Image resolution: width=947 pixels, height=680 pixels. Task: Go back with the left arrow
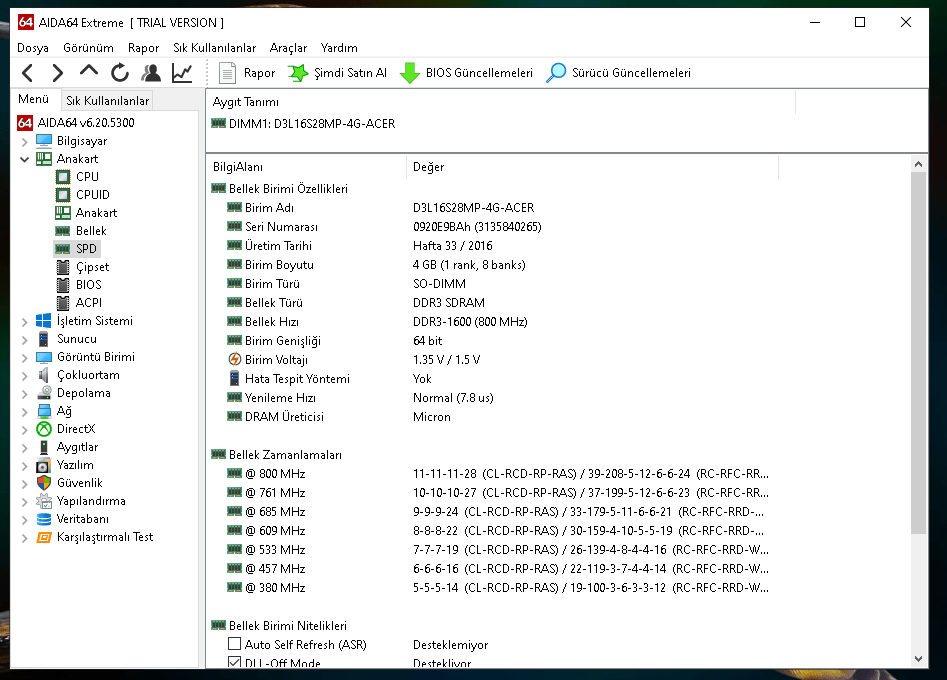click(x=27, y=73)
